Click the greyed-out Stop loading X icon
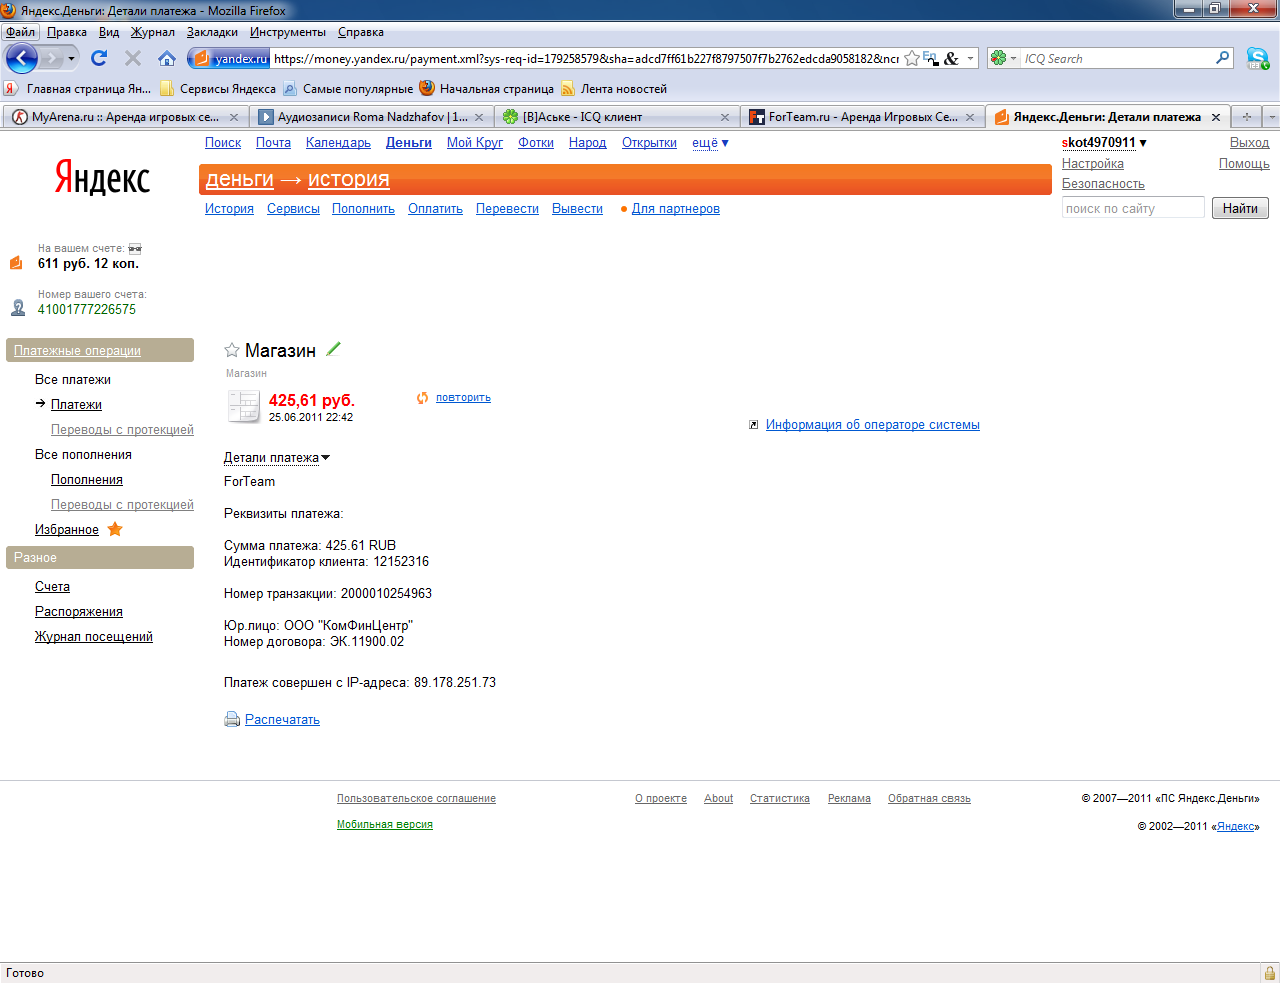 (x=133, y=58)
